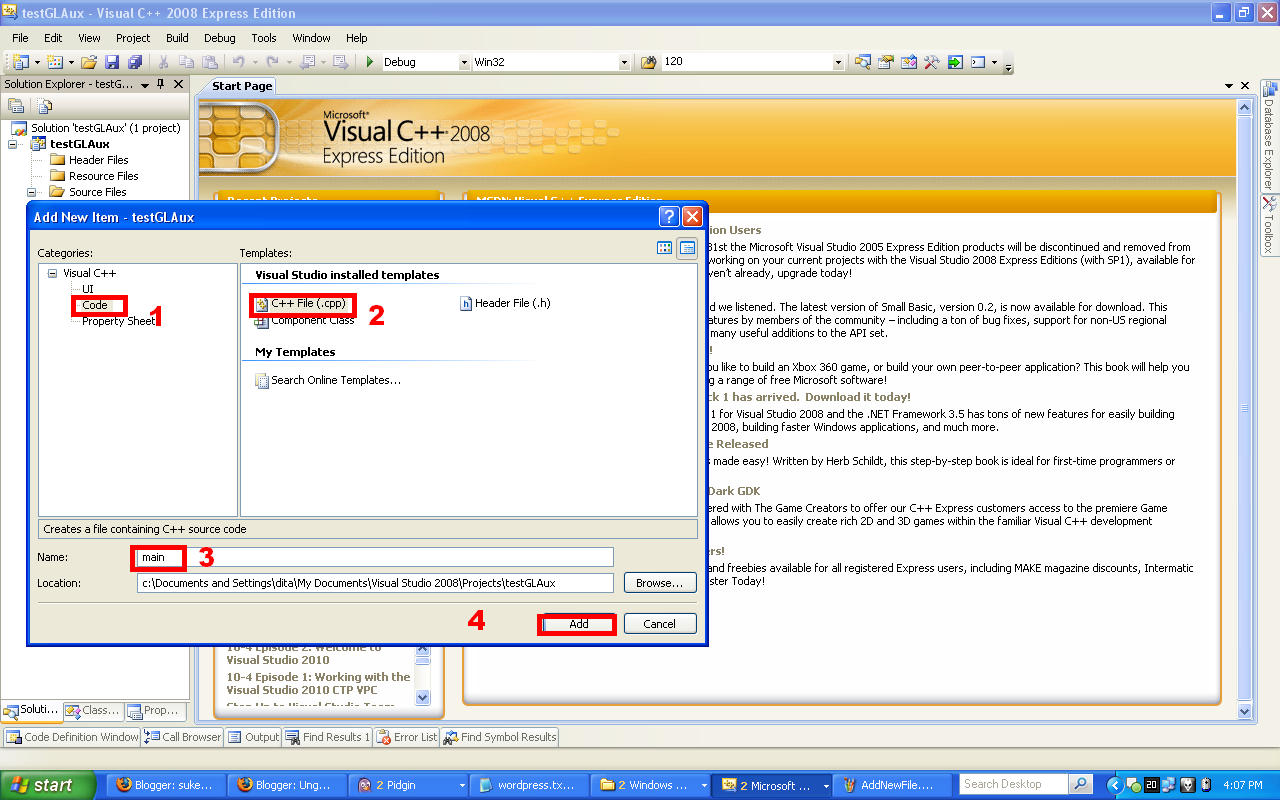Click the Undo toolbar icon
The image size is (1280, 800).
coord(238,62)
